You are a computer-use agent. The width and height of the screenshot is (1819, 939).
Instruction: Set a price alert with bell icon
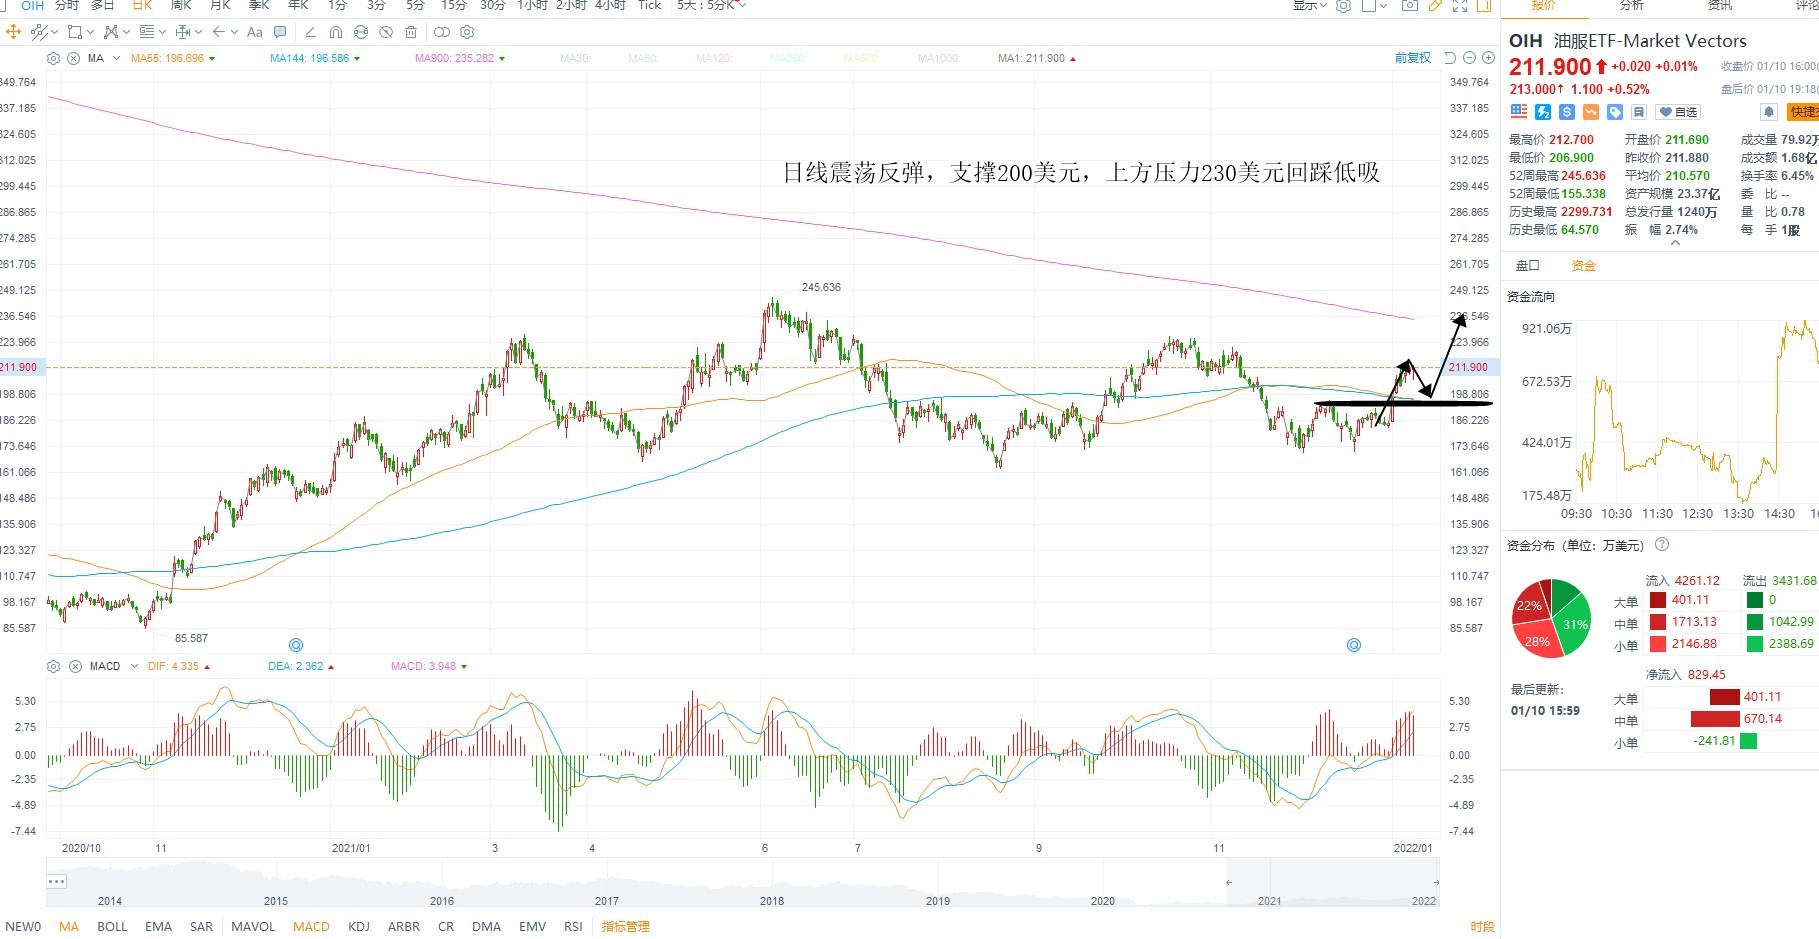click(x=1768, y=112)
